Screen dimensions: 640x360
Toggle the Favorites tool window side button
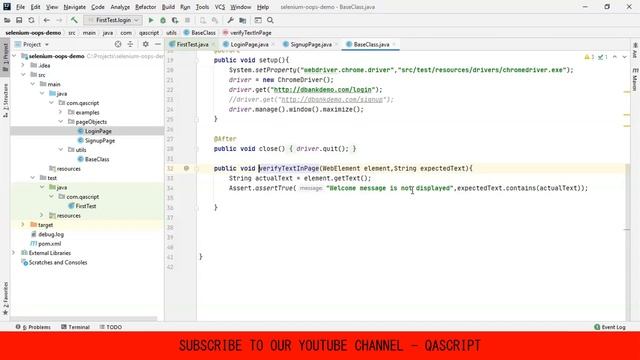(x=5, y=298)
